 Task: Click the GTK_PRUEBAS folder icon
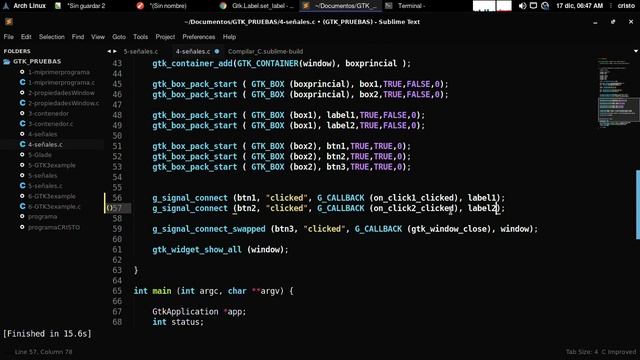7,62
